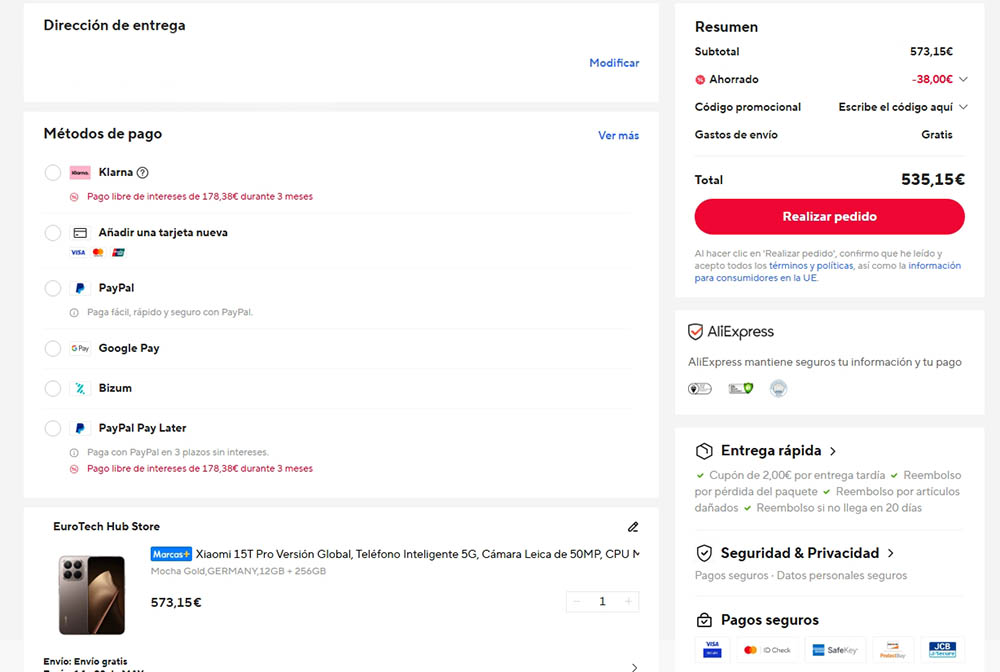Click the Xiaomi 15T Pro product title
The width and height of the screenshot is (1000, 672).
418,554
